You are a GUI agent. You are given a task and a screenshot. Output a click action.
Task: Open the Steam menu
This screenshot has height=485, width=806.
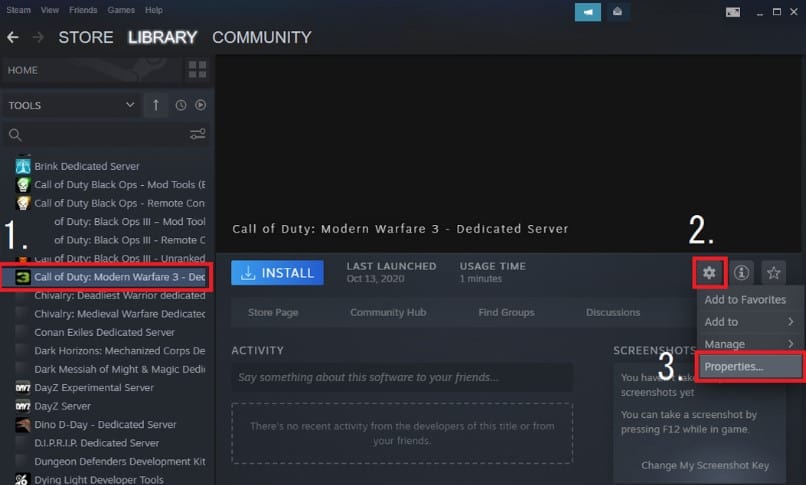(x=19, y=10)
